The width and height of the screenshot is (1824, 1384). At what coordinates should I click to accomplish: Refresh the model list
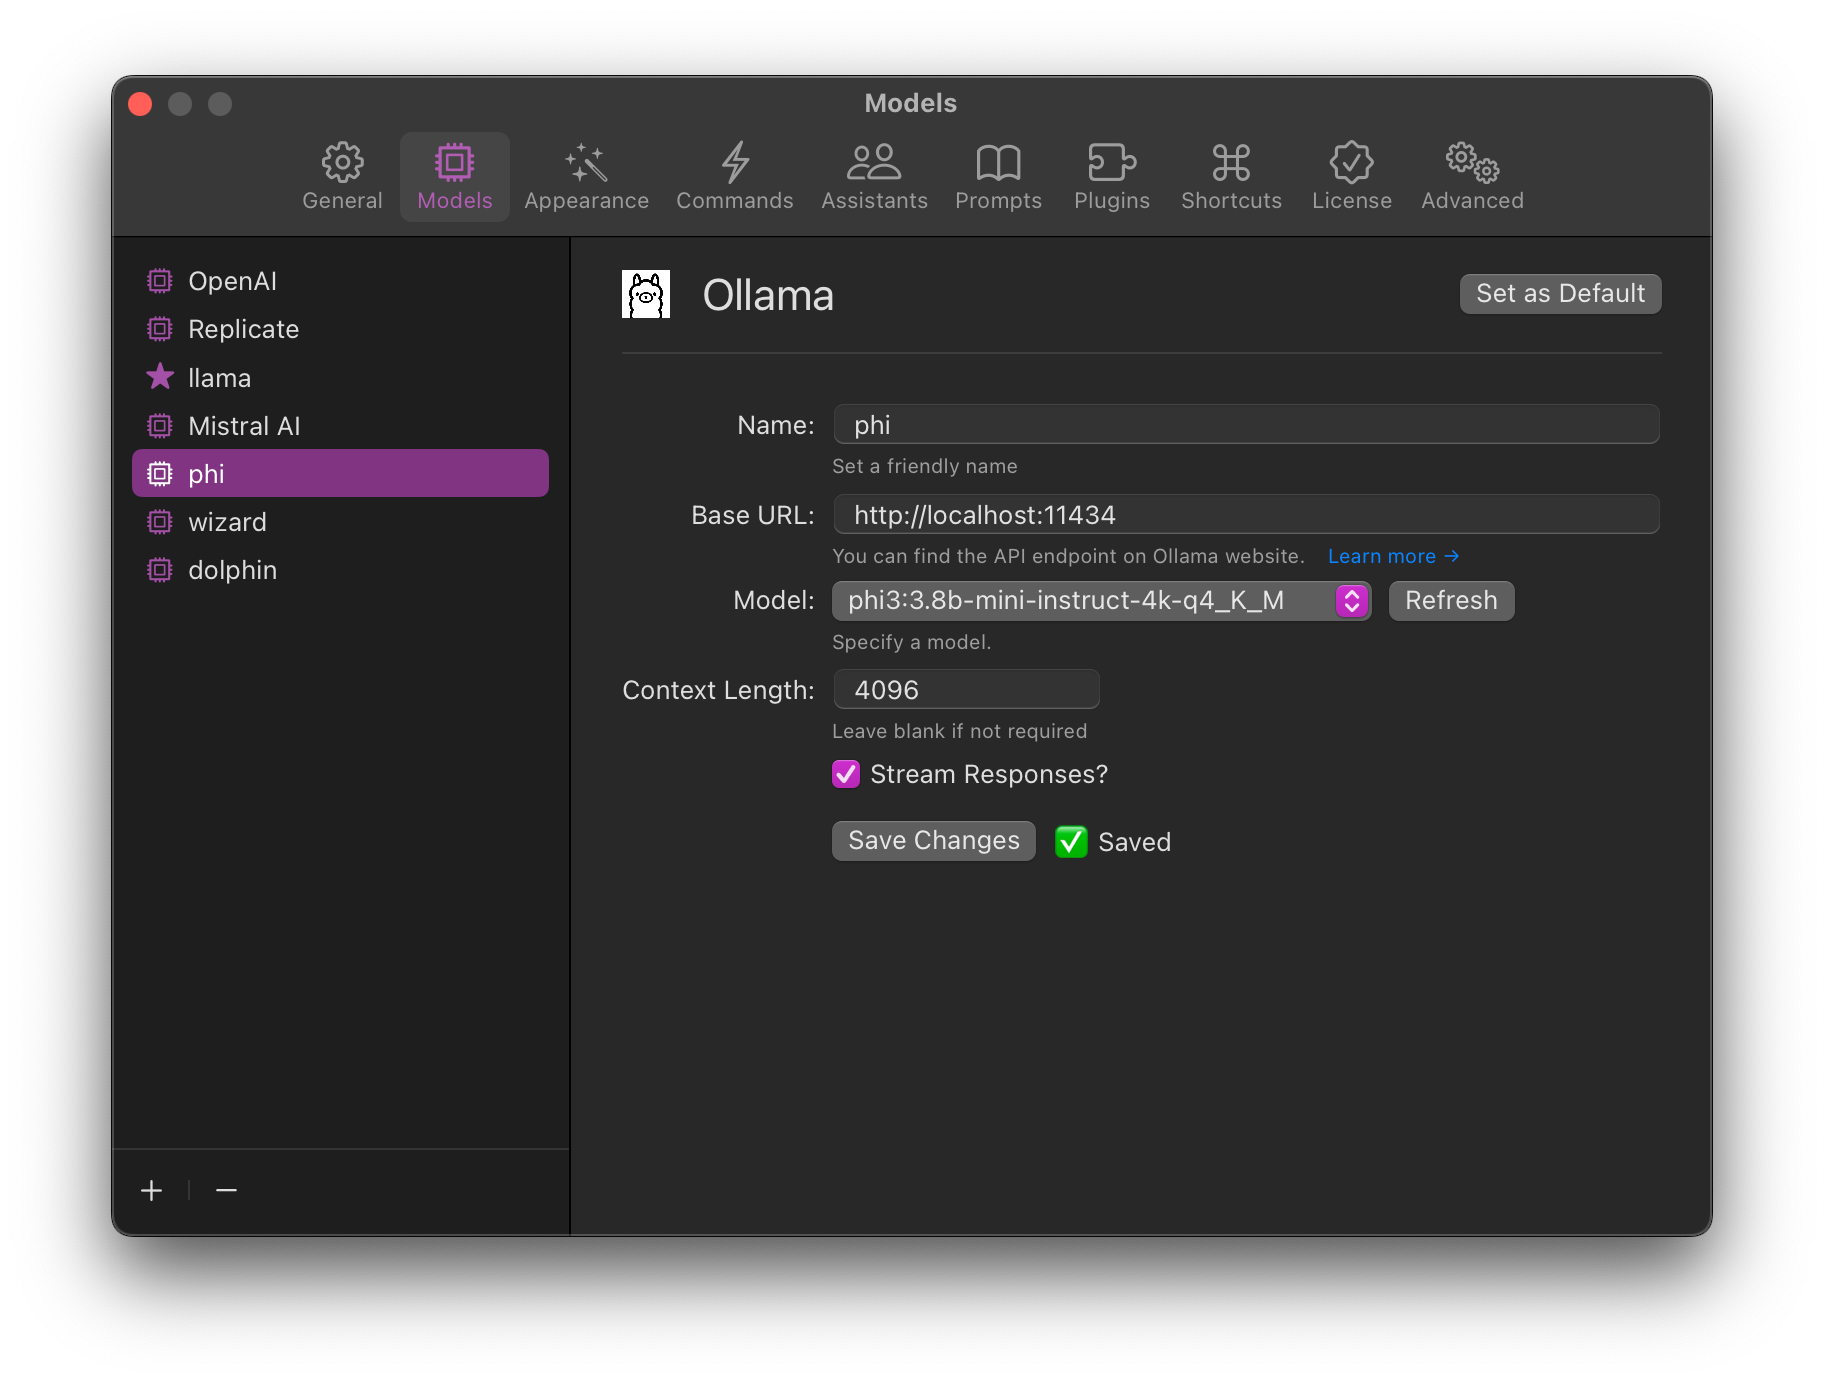pyautogui.click(x=1451, y=600)
